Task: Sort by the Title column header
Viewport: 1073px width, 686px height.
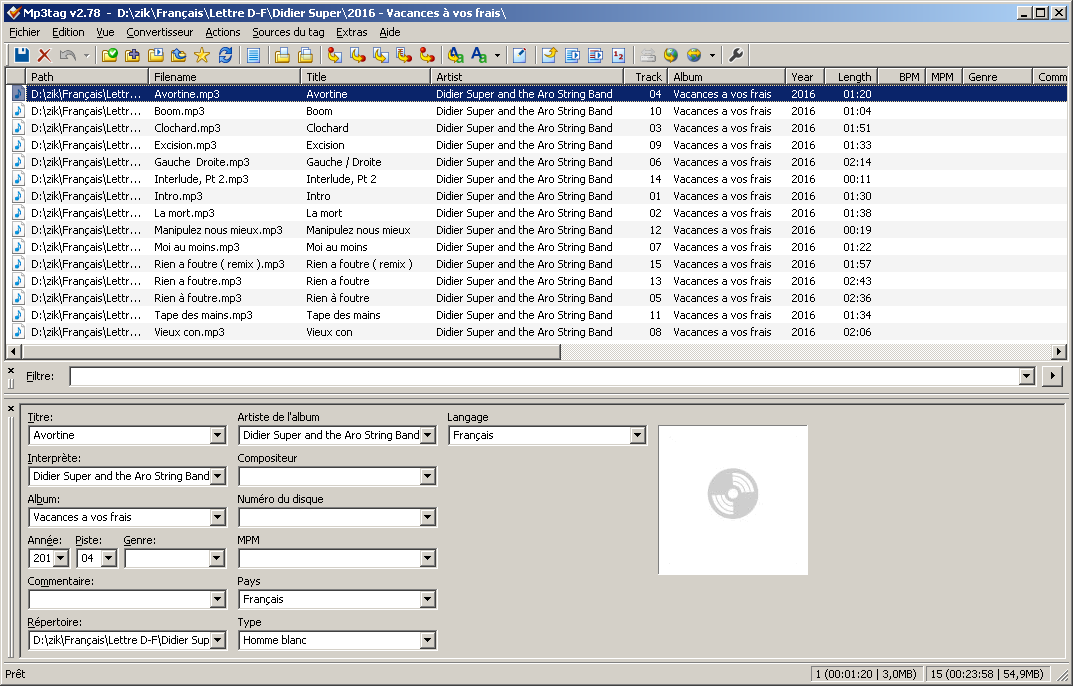Action: [365, 77]
